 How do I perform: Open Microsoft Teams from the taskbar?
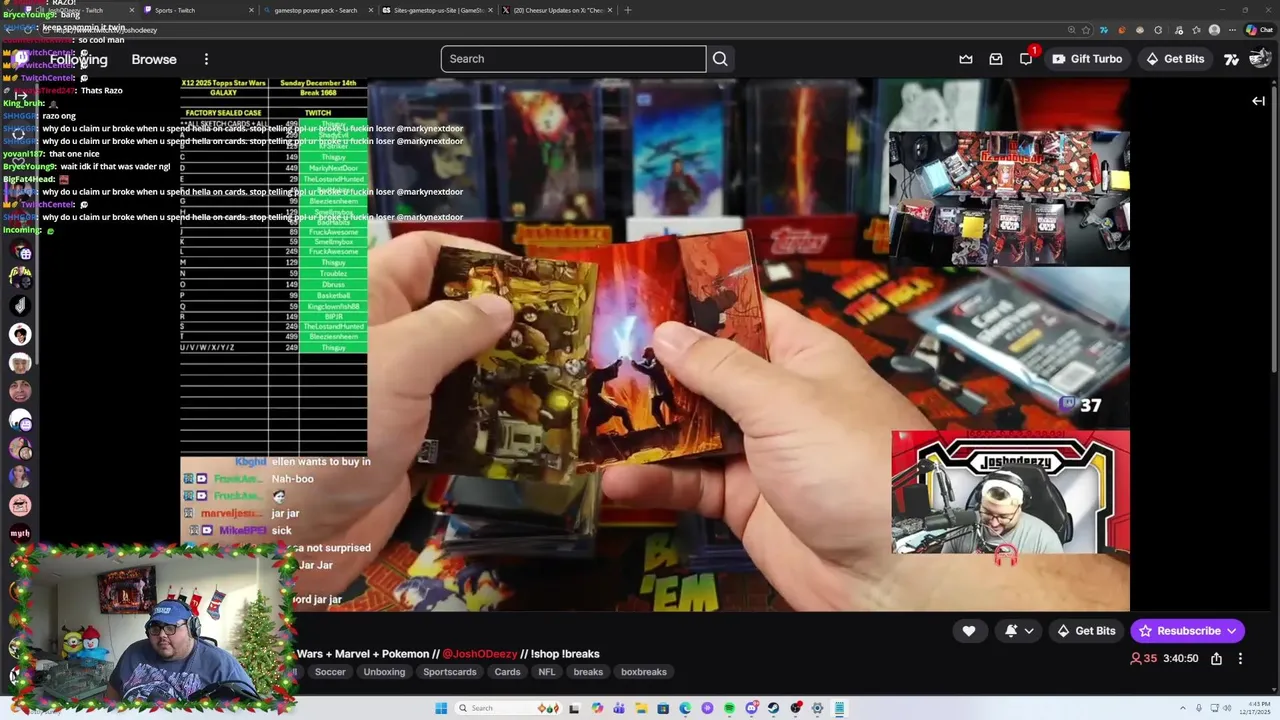(x=619, y=708)
